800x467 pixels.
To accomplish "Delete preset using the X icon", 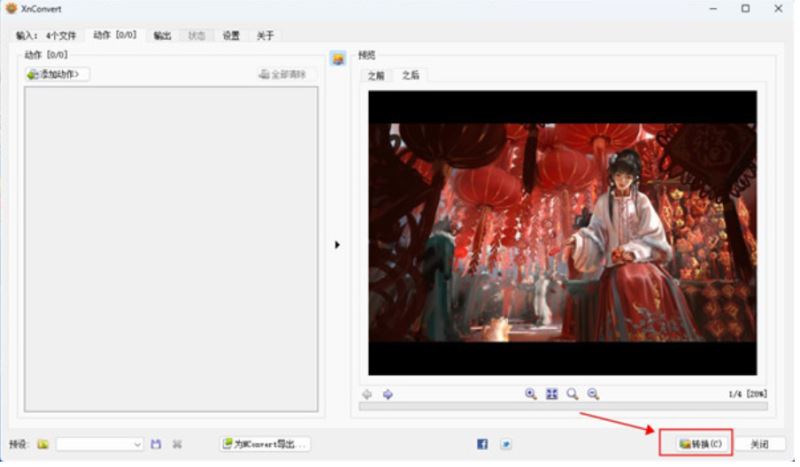I will 177,444.
